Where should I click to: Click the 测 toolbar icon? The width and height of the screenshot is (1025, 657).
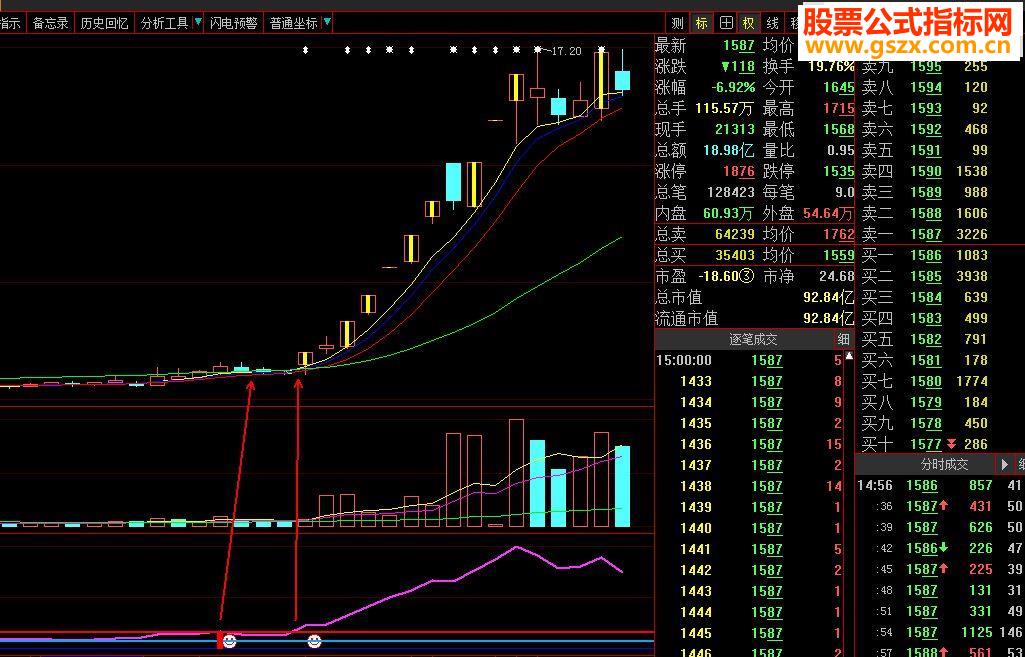pyautogui.click(x=677, y=24)
